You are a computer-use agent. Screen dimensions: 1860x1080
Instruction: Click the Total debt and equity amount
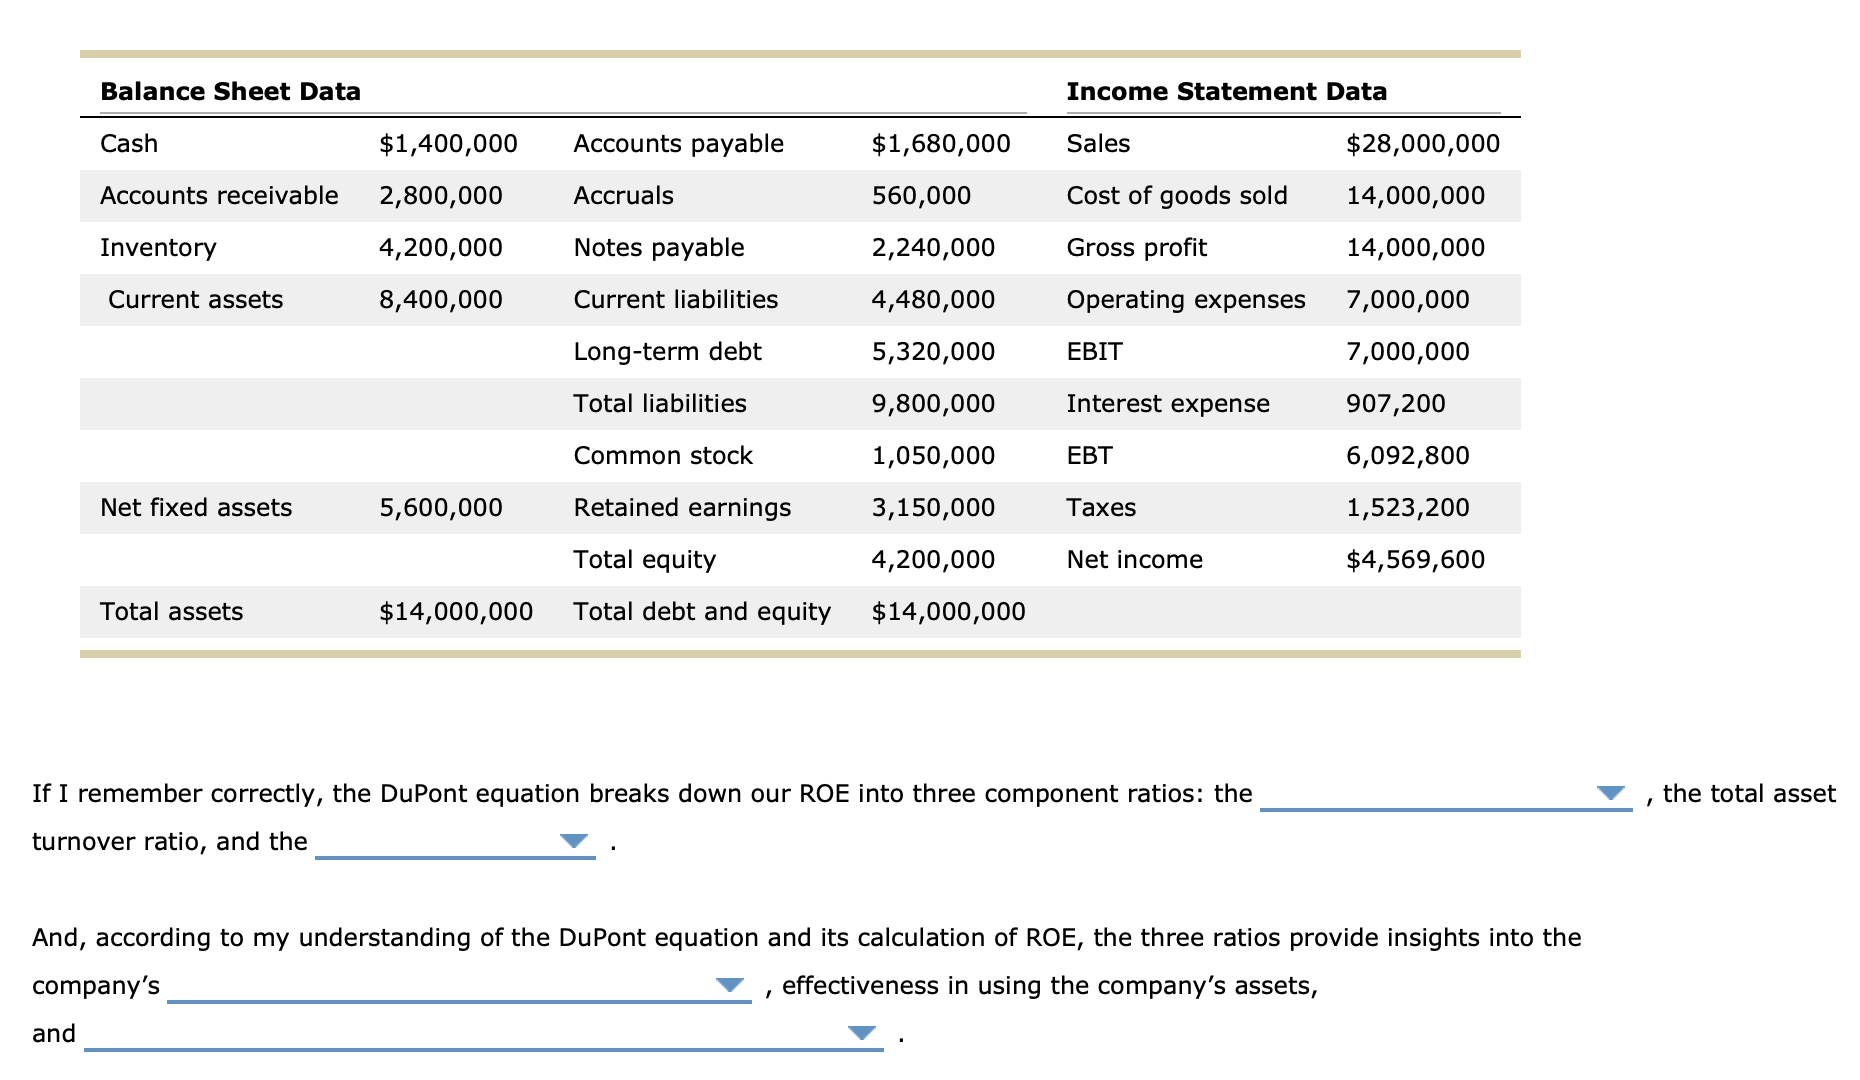click(x=949, y=611)
